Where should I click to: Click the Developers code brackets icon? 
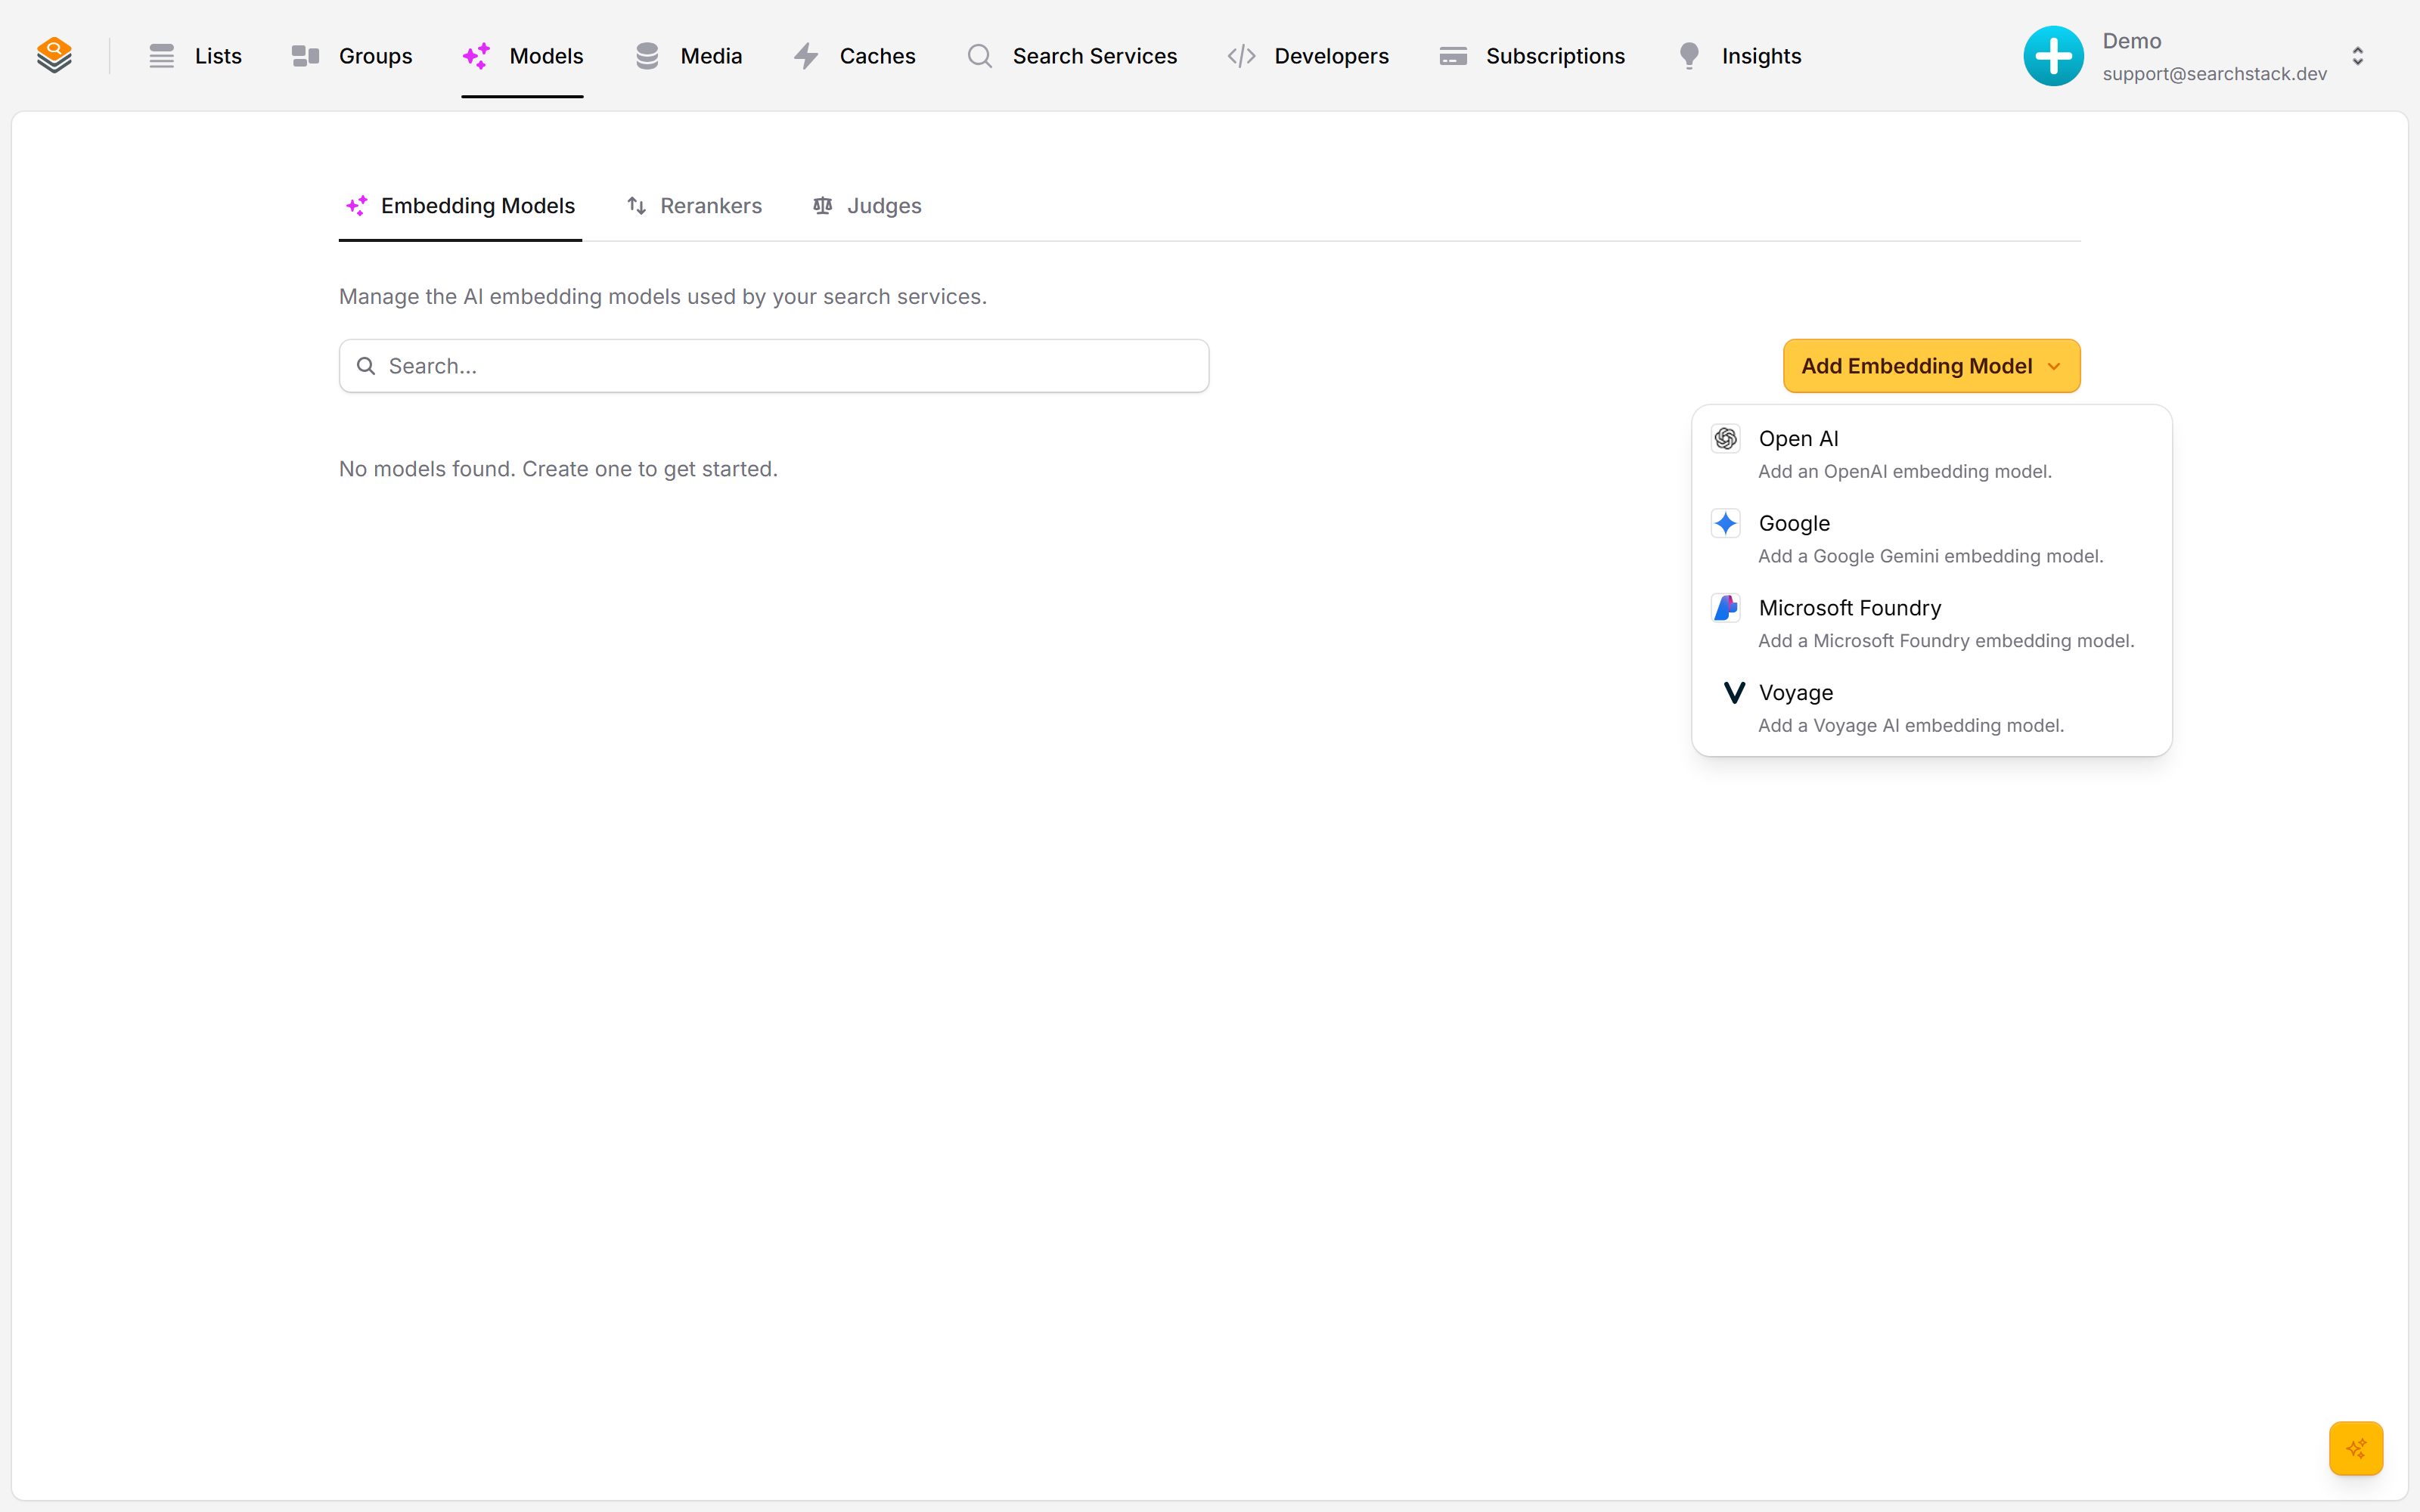coord(1241,56)
